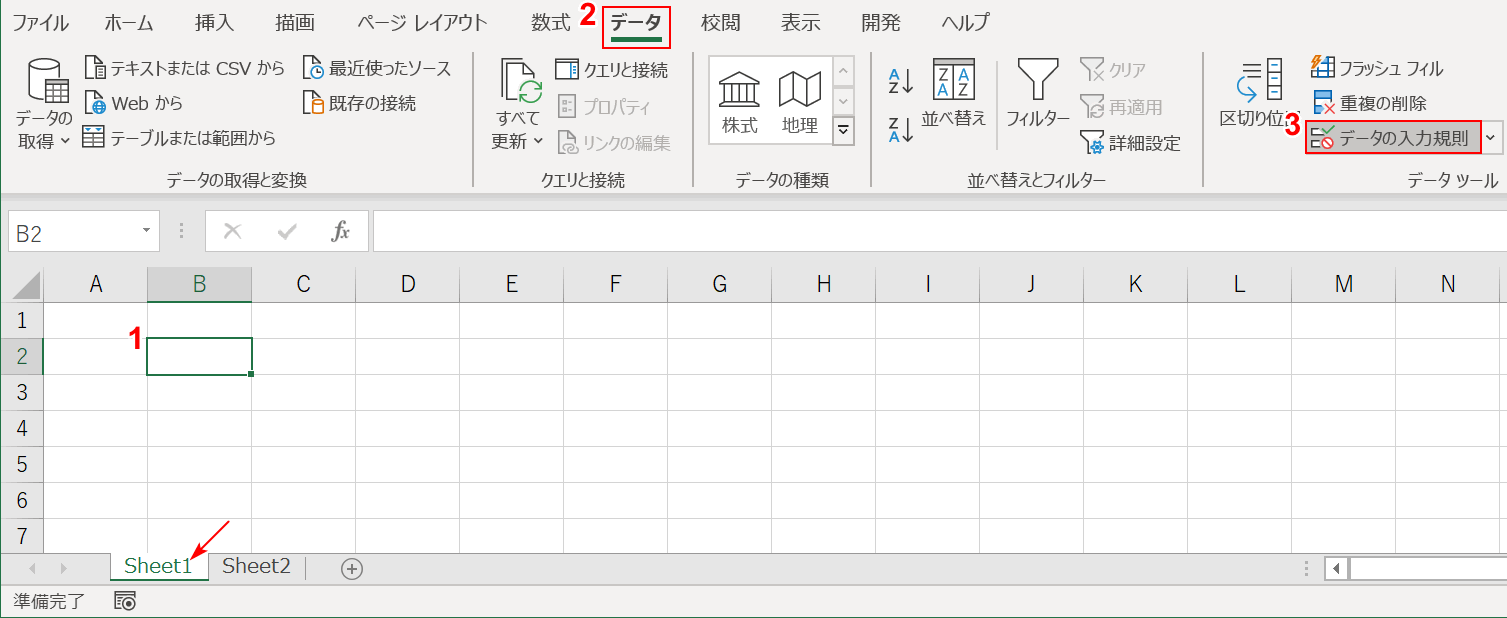Expand the data types gallery arrow
Screen dimensions: 1507x618
point(843,130)
